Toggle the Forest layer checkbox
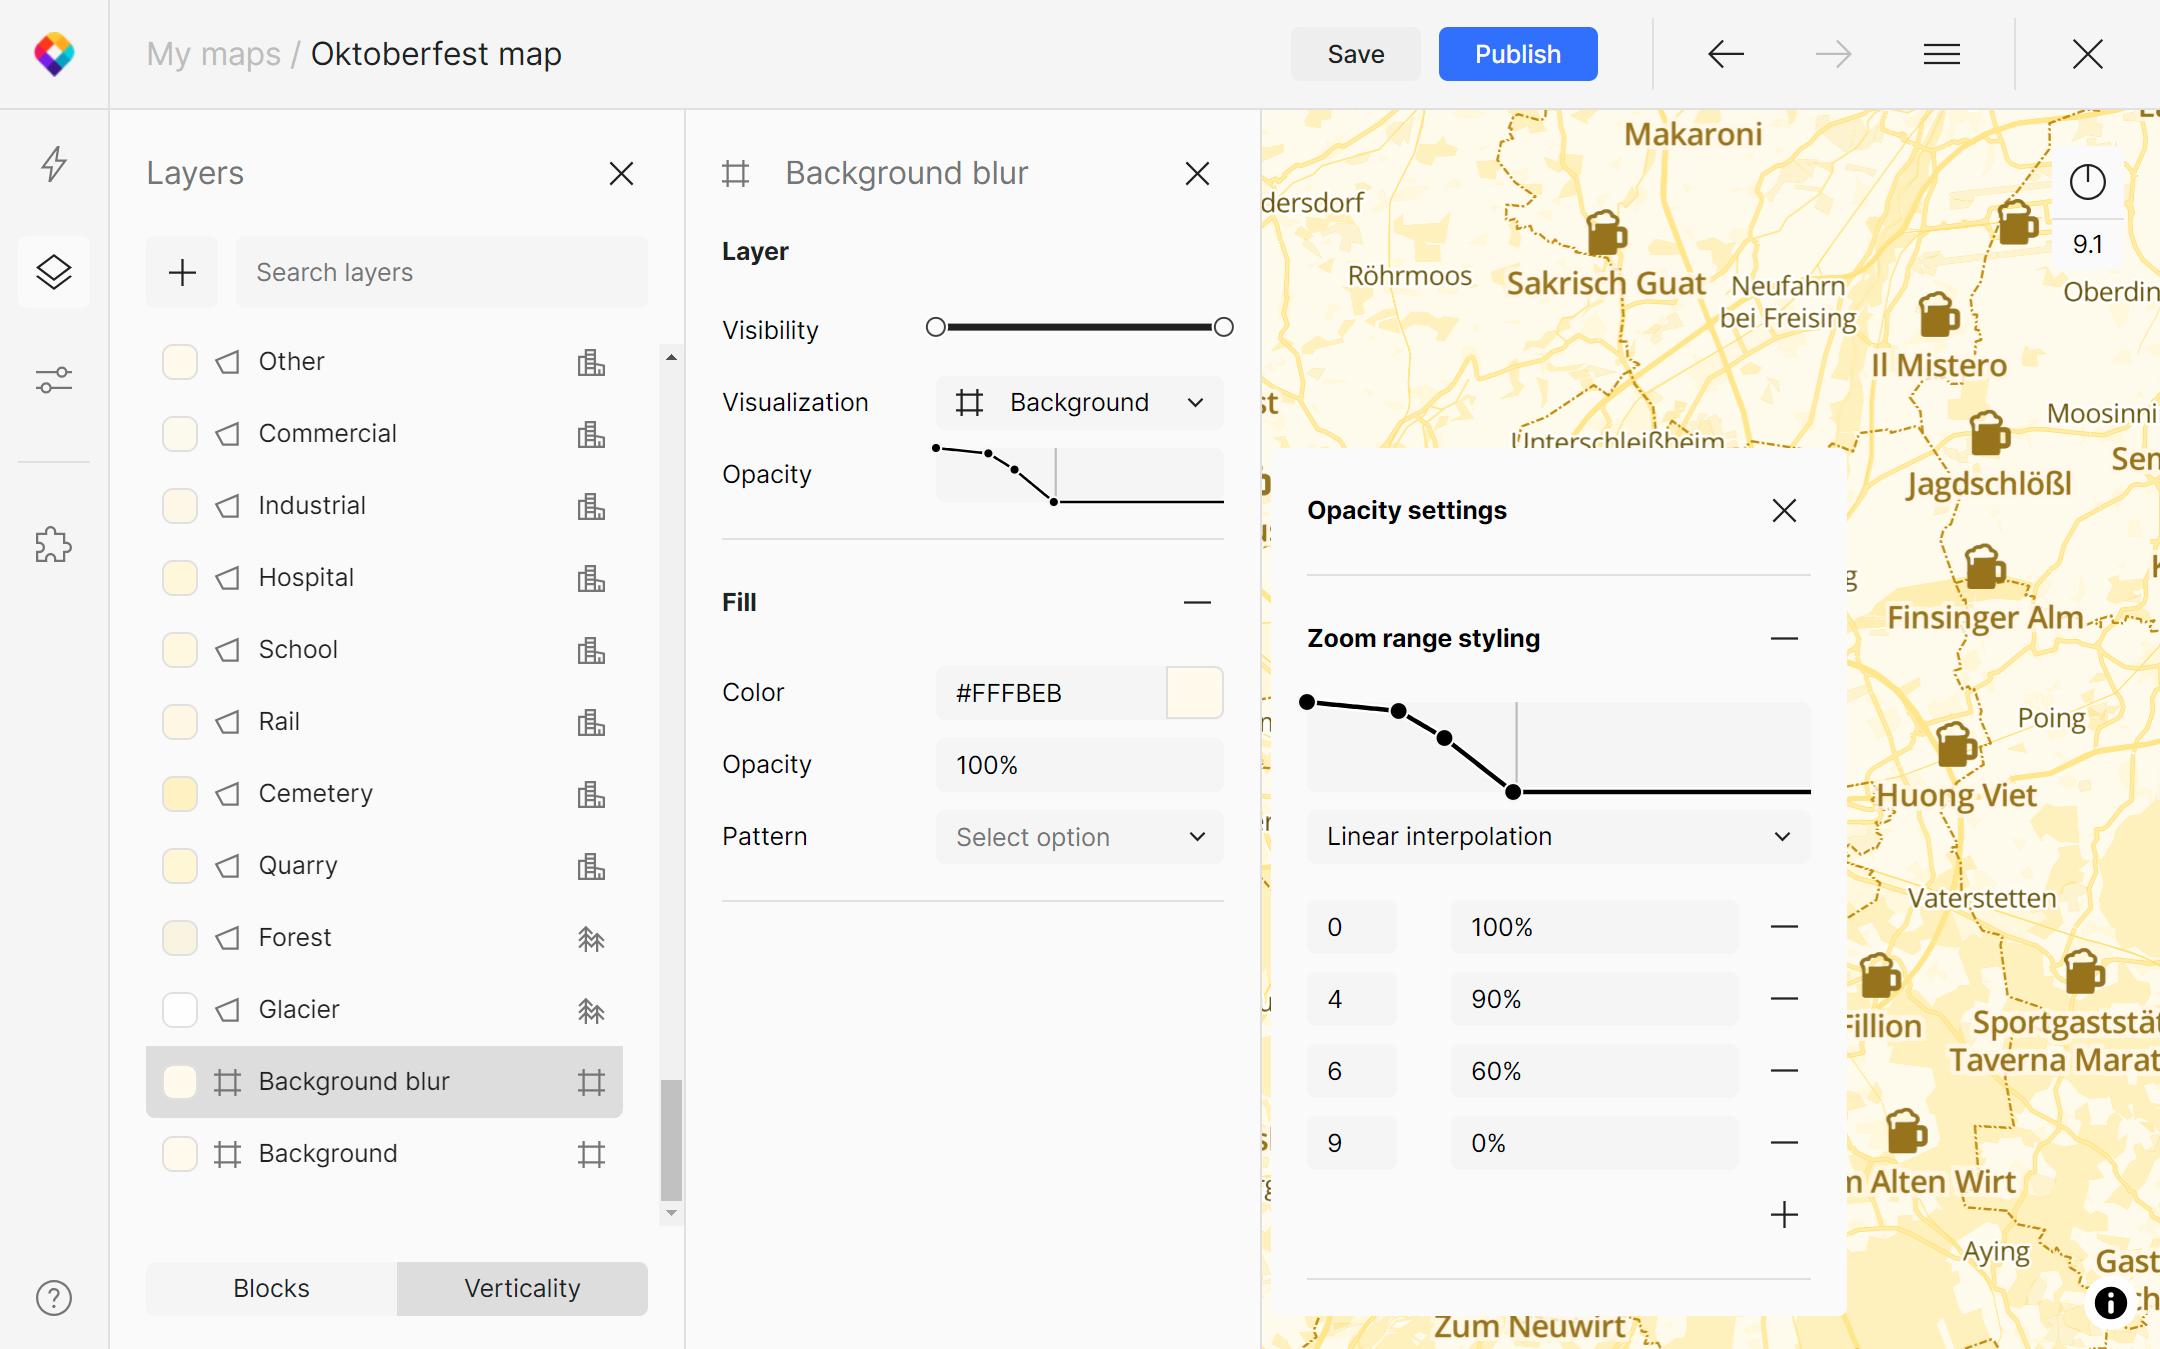The height and width of the screenshot is (1349, 2160). 180,938
